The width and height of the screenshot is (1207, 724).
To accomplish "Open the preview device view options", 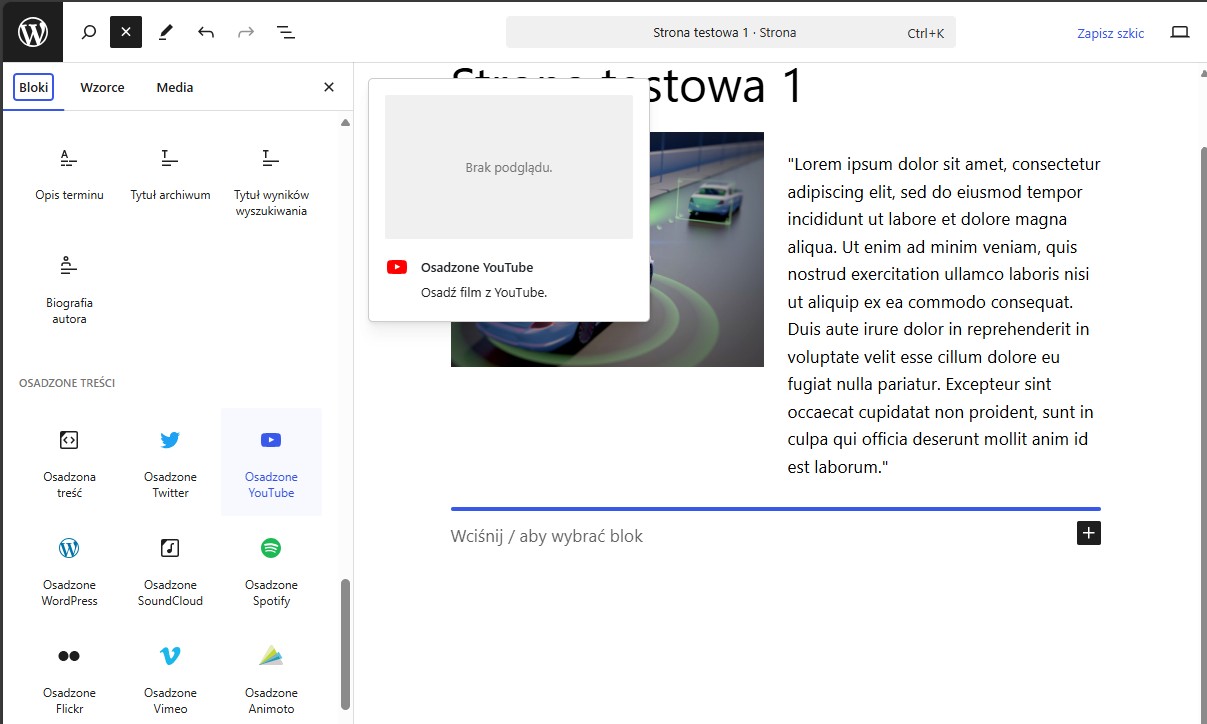I will pos(1180,32).
